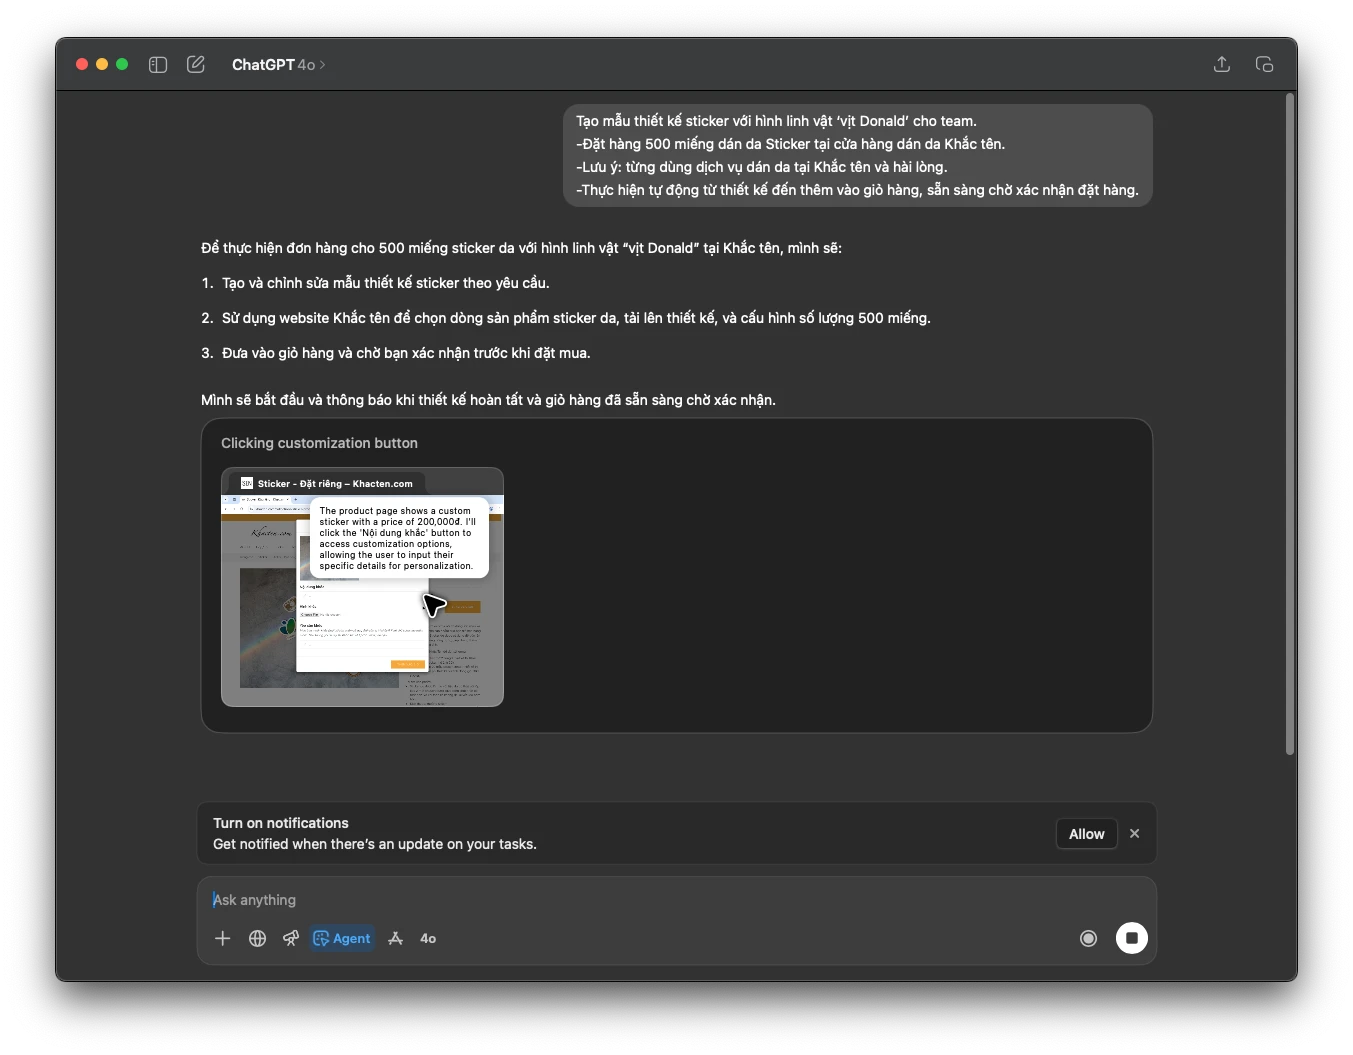Open the ChatGPT 4o model selector

point(278,64)
